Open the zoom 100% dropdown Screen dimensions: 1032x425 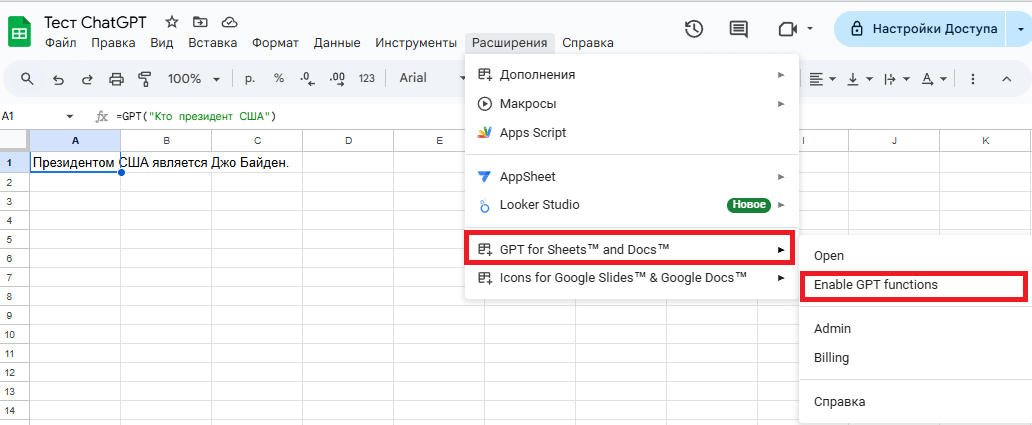click(x=194, y=79)
